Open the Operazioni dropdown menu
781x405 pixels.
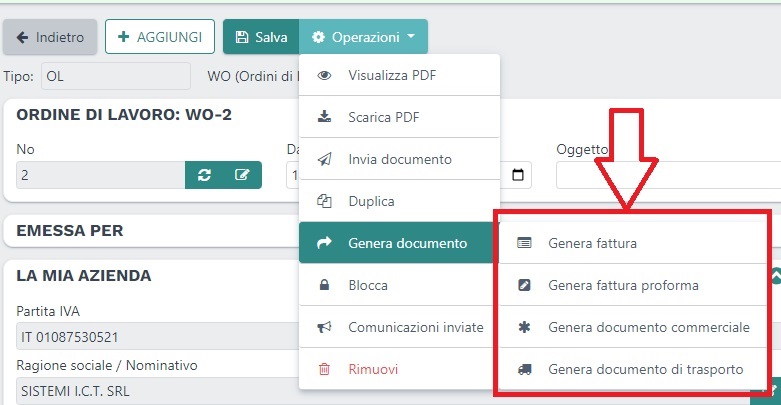click(363, 37)
